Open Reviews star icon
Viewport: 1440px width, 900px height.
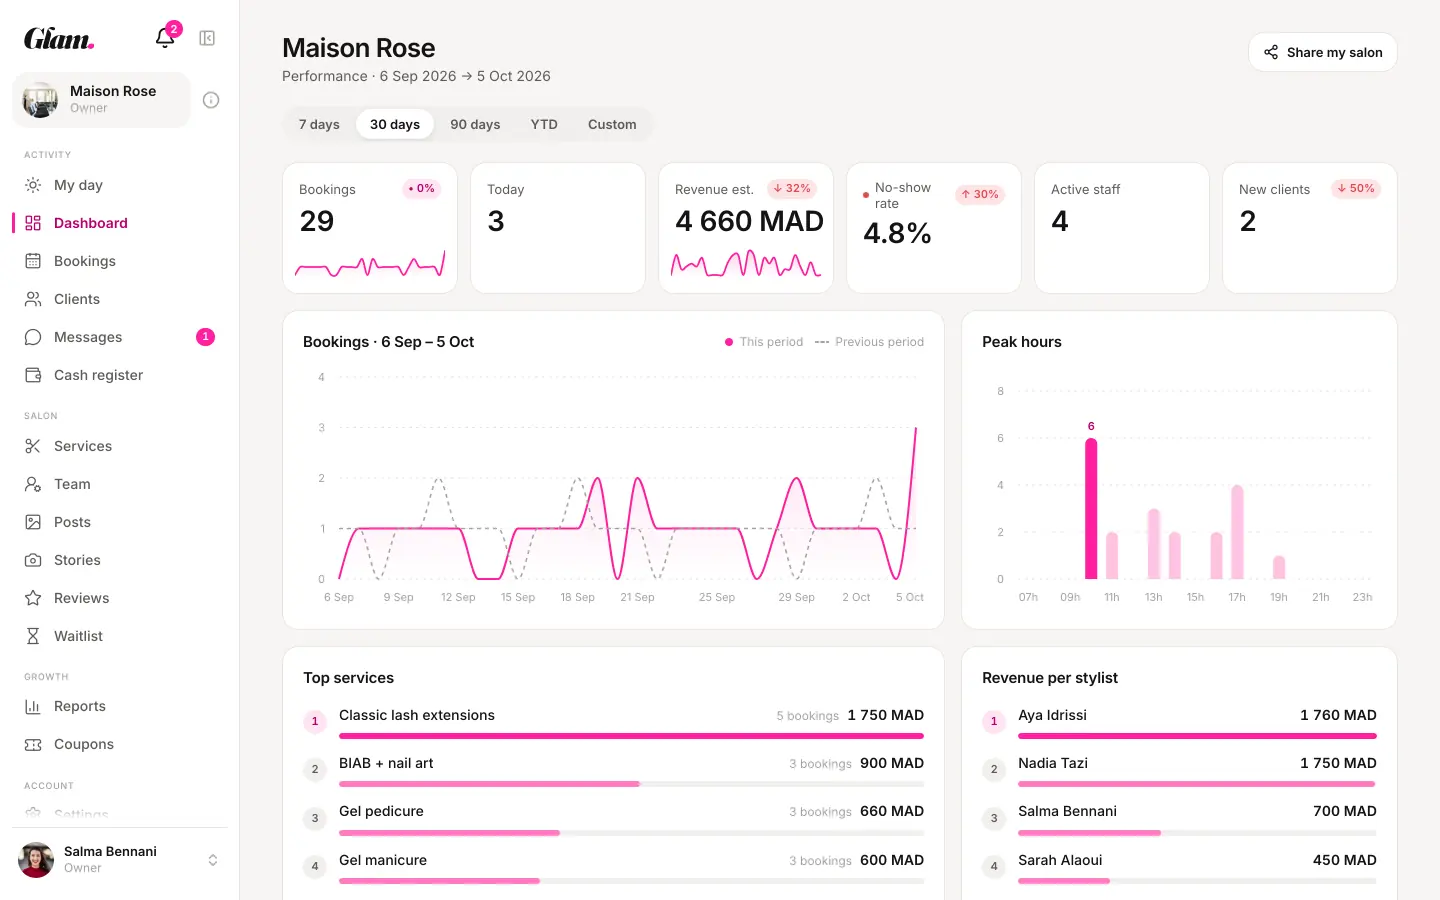point(33,598)
